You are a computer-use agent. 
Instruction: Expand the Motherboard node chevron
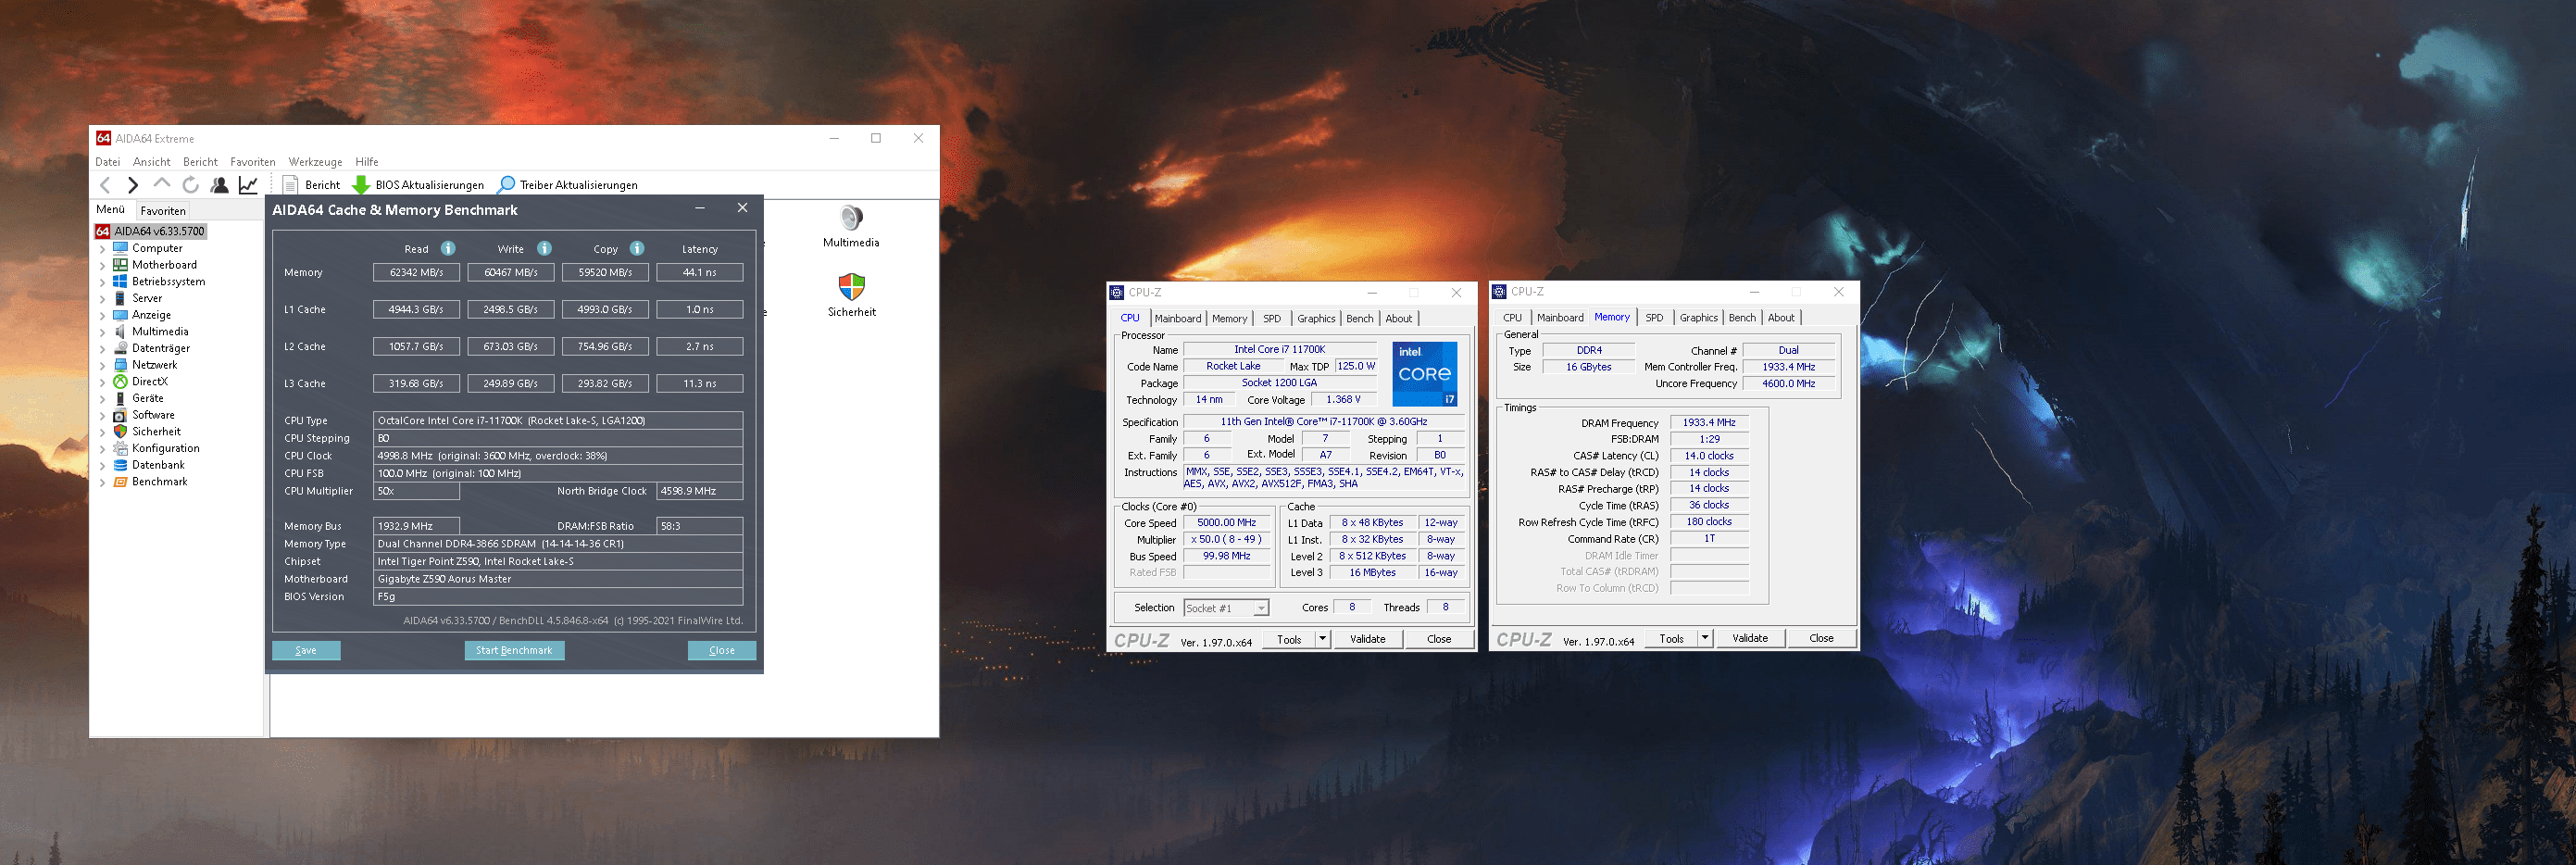click(x=102, y=266)
